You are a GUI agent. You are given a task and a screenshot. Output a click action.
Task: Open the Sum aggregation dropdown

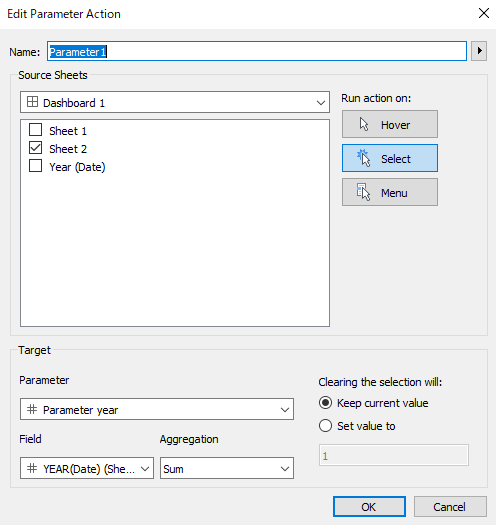(x=227, y=468)
